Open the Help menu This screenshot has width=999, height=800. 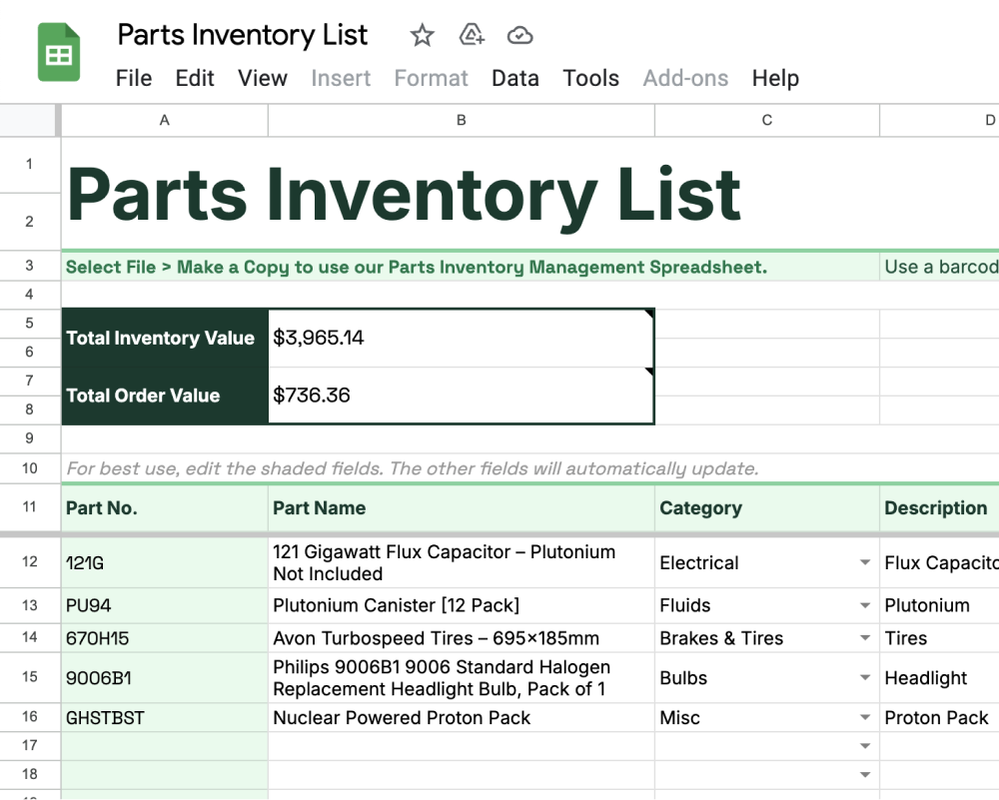[x=775, y=78]
